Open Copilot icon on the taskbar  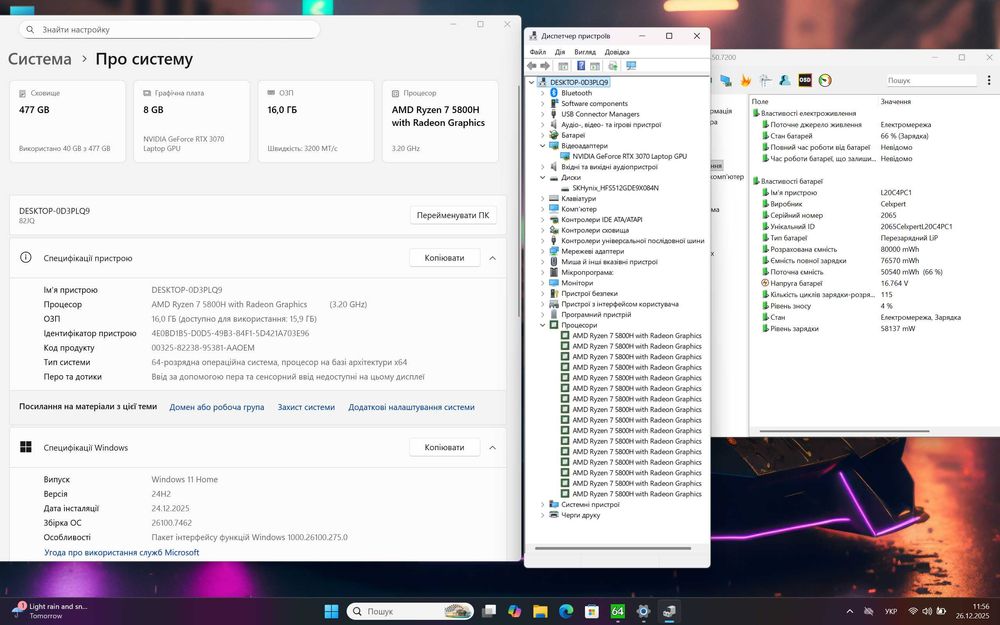515,611
